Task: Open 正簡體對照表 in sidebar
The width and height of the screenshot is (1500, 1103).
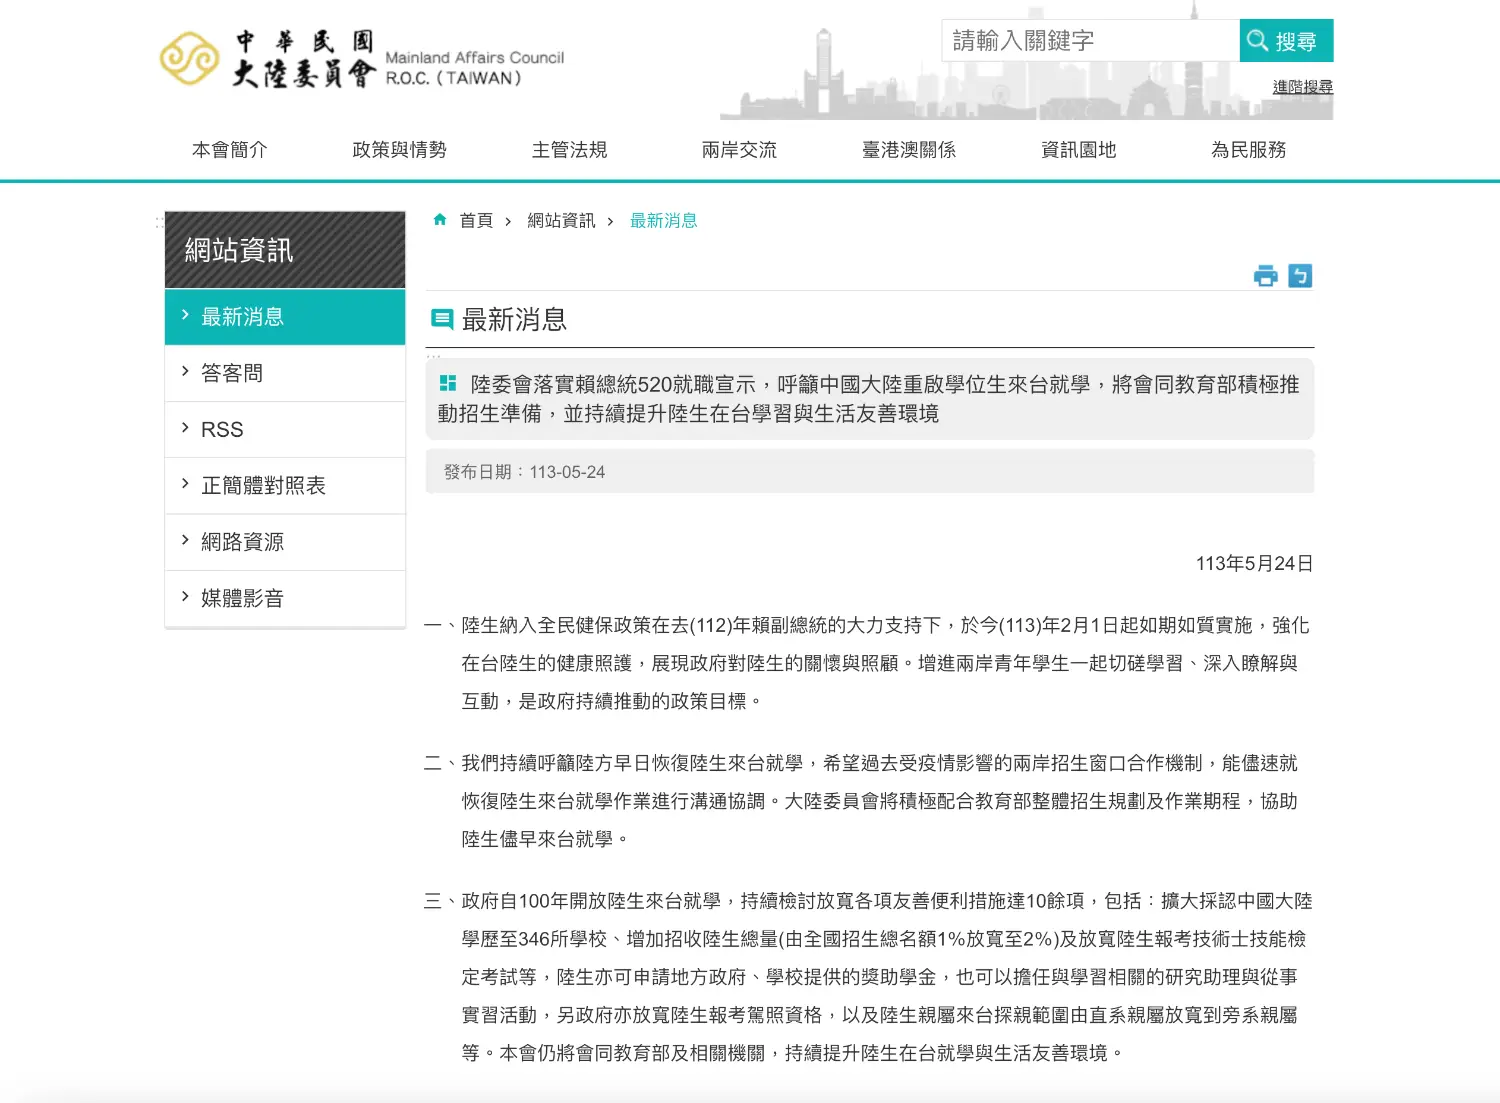Action: point(263,486)
